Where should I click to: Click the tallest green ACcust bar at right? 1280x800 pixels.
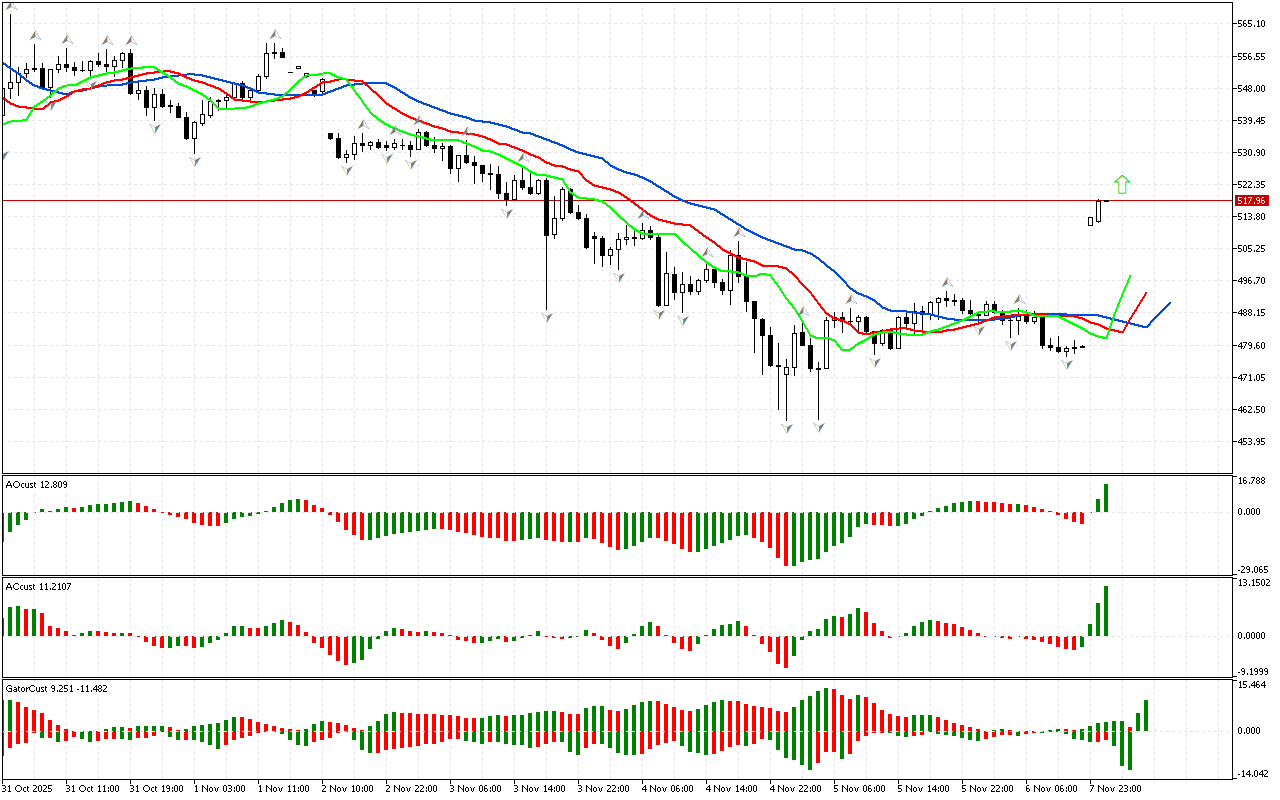click(x=1106, y=610)
